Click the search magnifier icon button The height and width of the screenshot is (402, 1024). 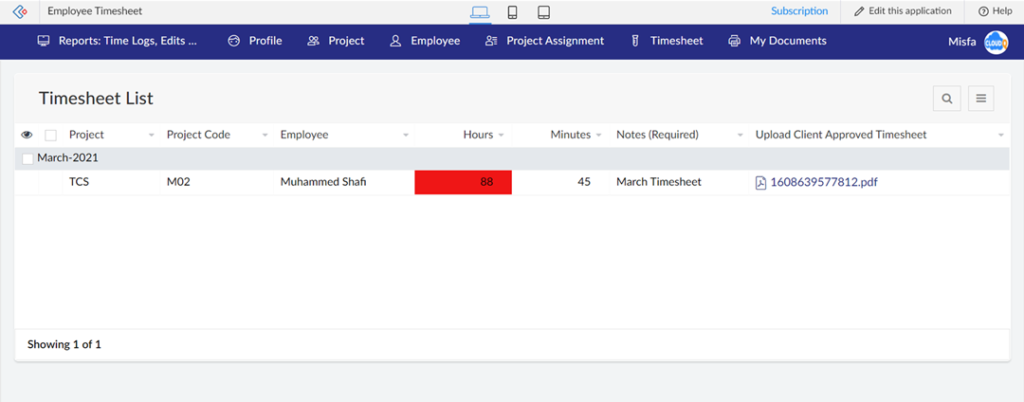click(x=946, y=98)
